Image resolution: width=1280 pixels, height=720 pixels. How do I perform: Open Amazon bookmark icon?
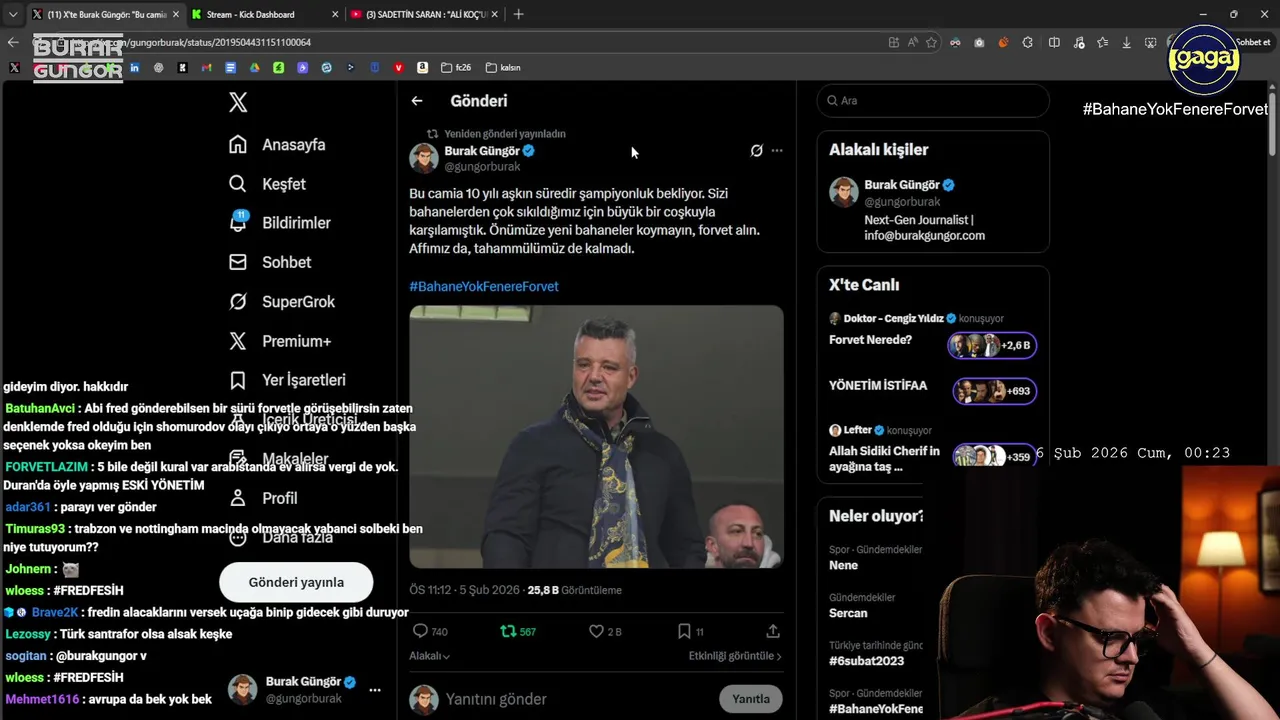pyautogui.click(x=422, y=68)
